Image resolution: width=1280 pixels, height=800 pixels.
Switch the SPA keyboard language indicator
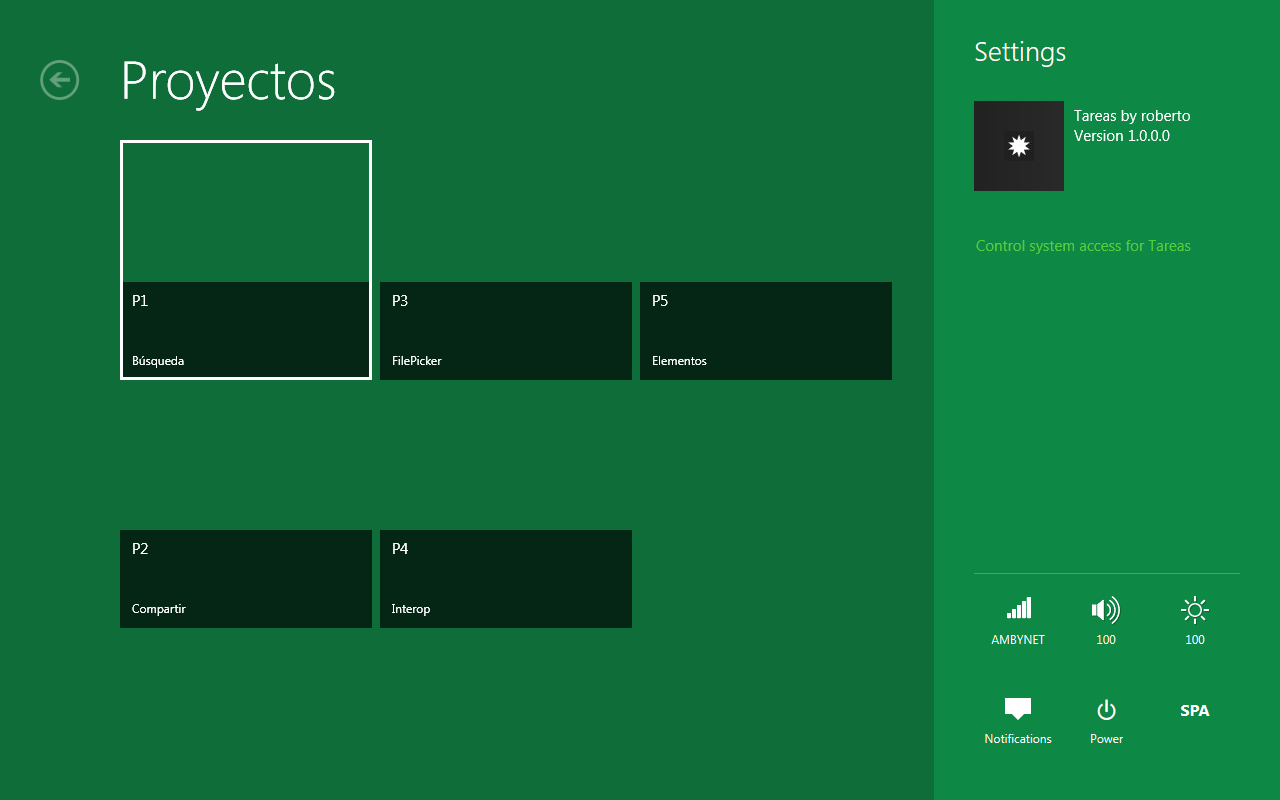click(1194, 711)
